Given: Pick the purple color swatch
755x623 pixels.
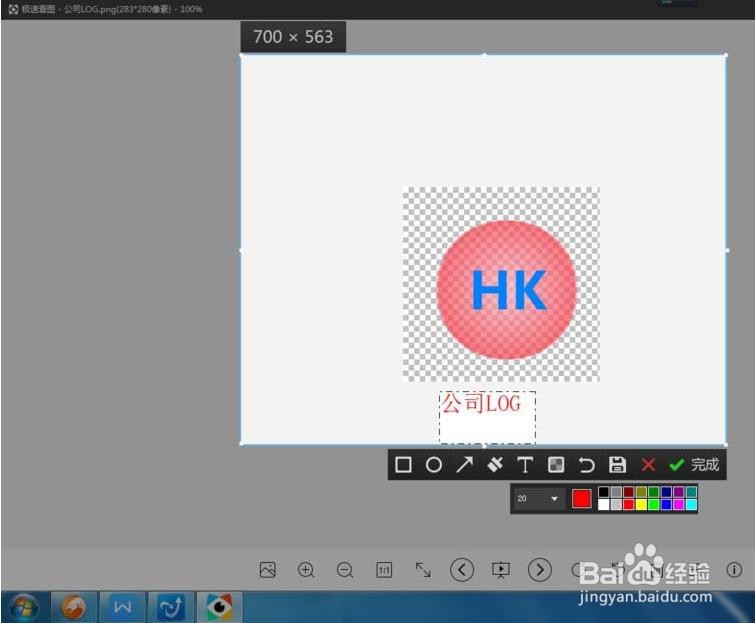Looking at the screenshot, I should (679, 492).
